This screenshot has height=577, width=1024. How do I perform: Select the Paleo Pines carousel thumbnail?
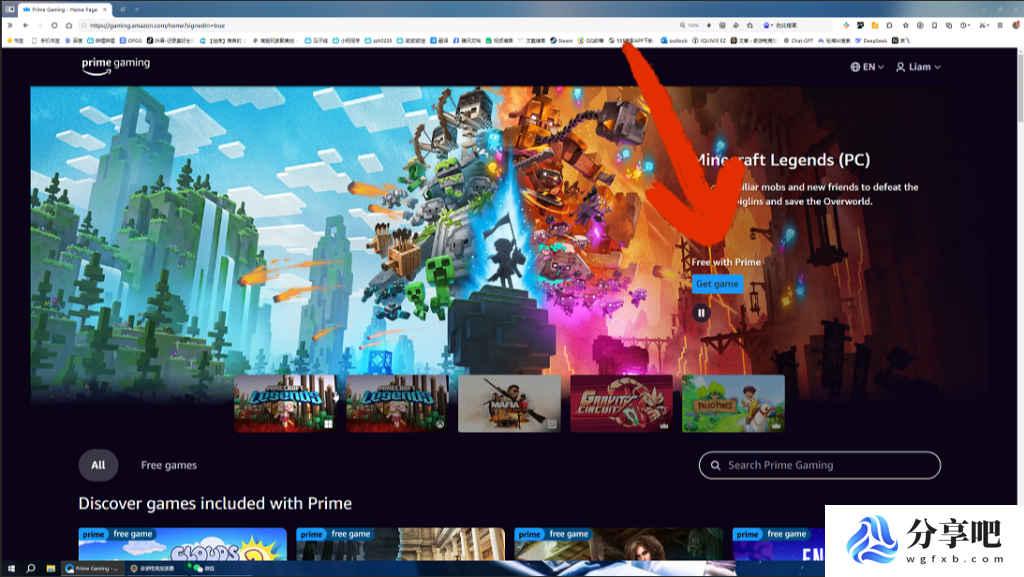(733, 403)
